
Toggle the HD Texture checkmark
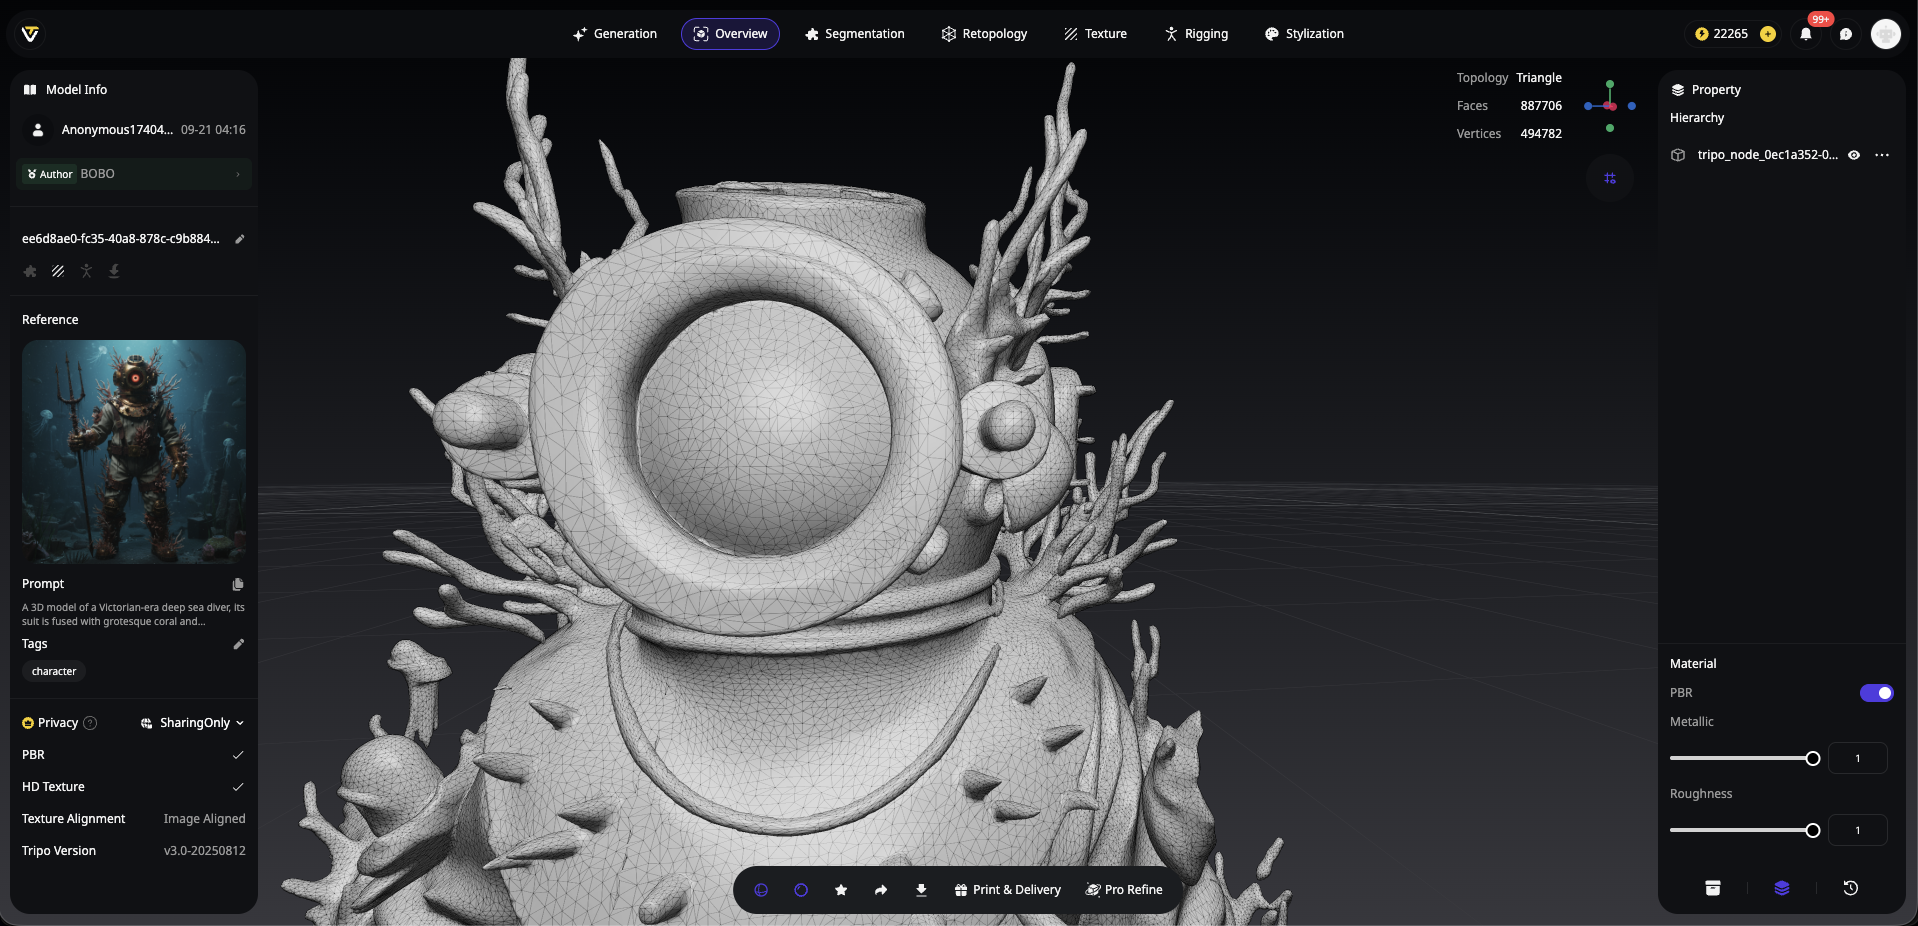click(238, 787)
